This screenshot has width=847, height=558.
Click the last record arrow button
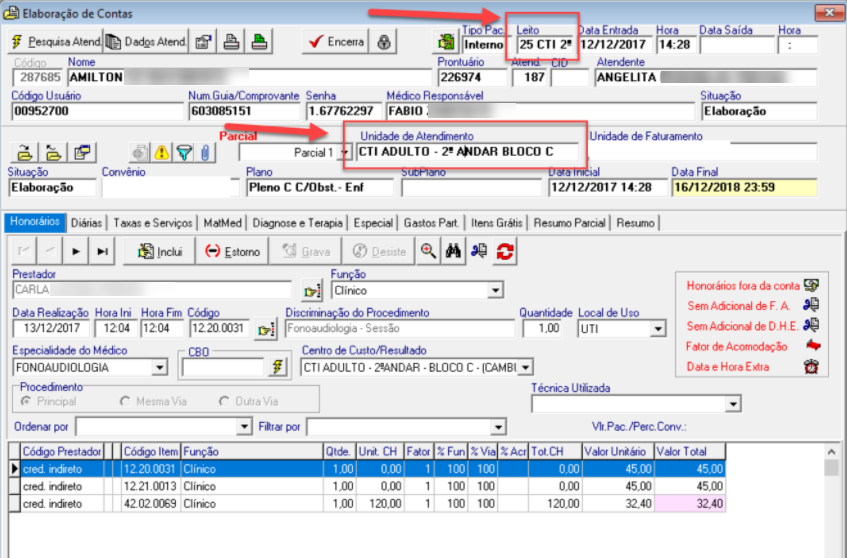tap(102, 251)
